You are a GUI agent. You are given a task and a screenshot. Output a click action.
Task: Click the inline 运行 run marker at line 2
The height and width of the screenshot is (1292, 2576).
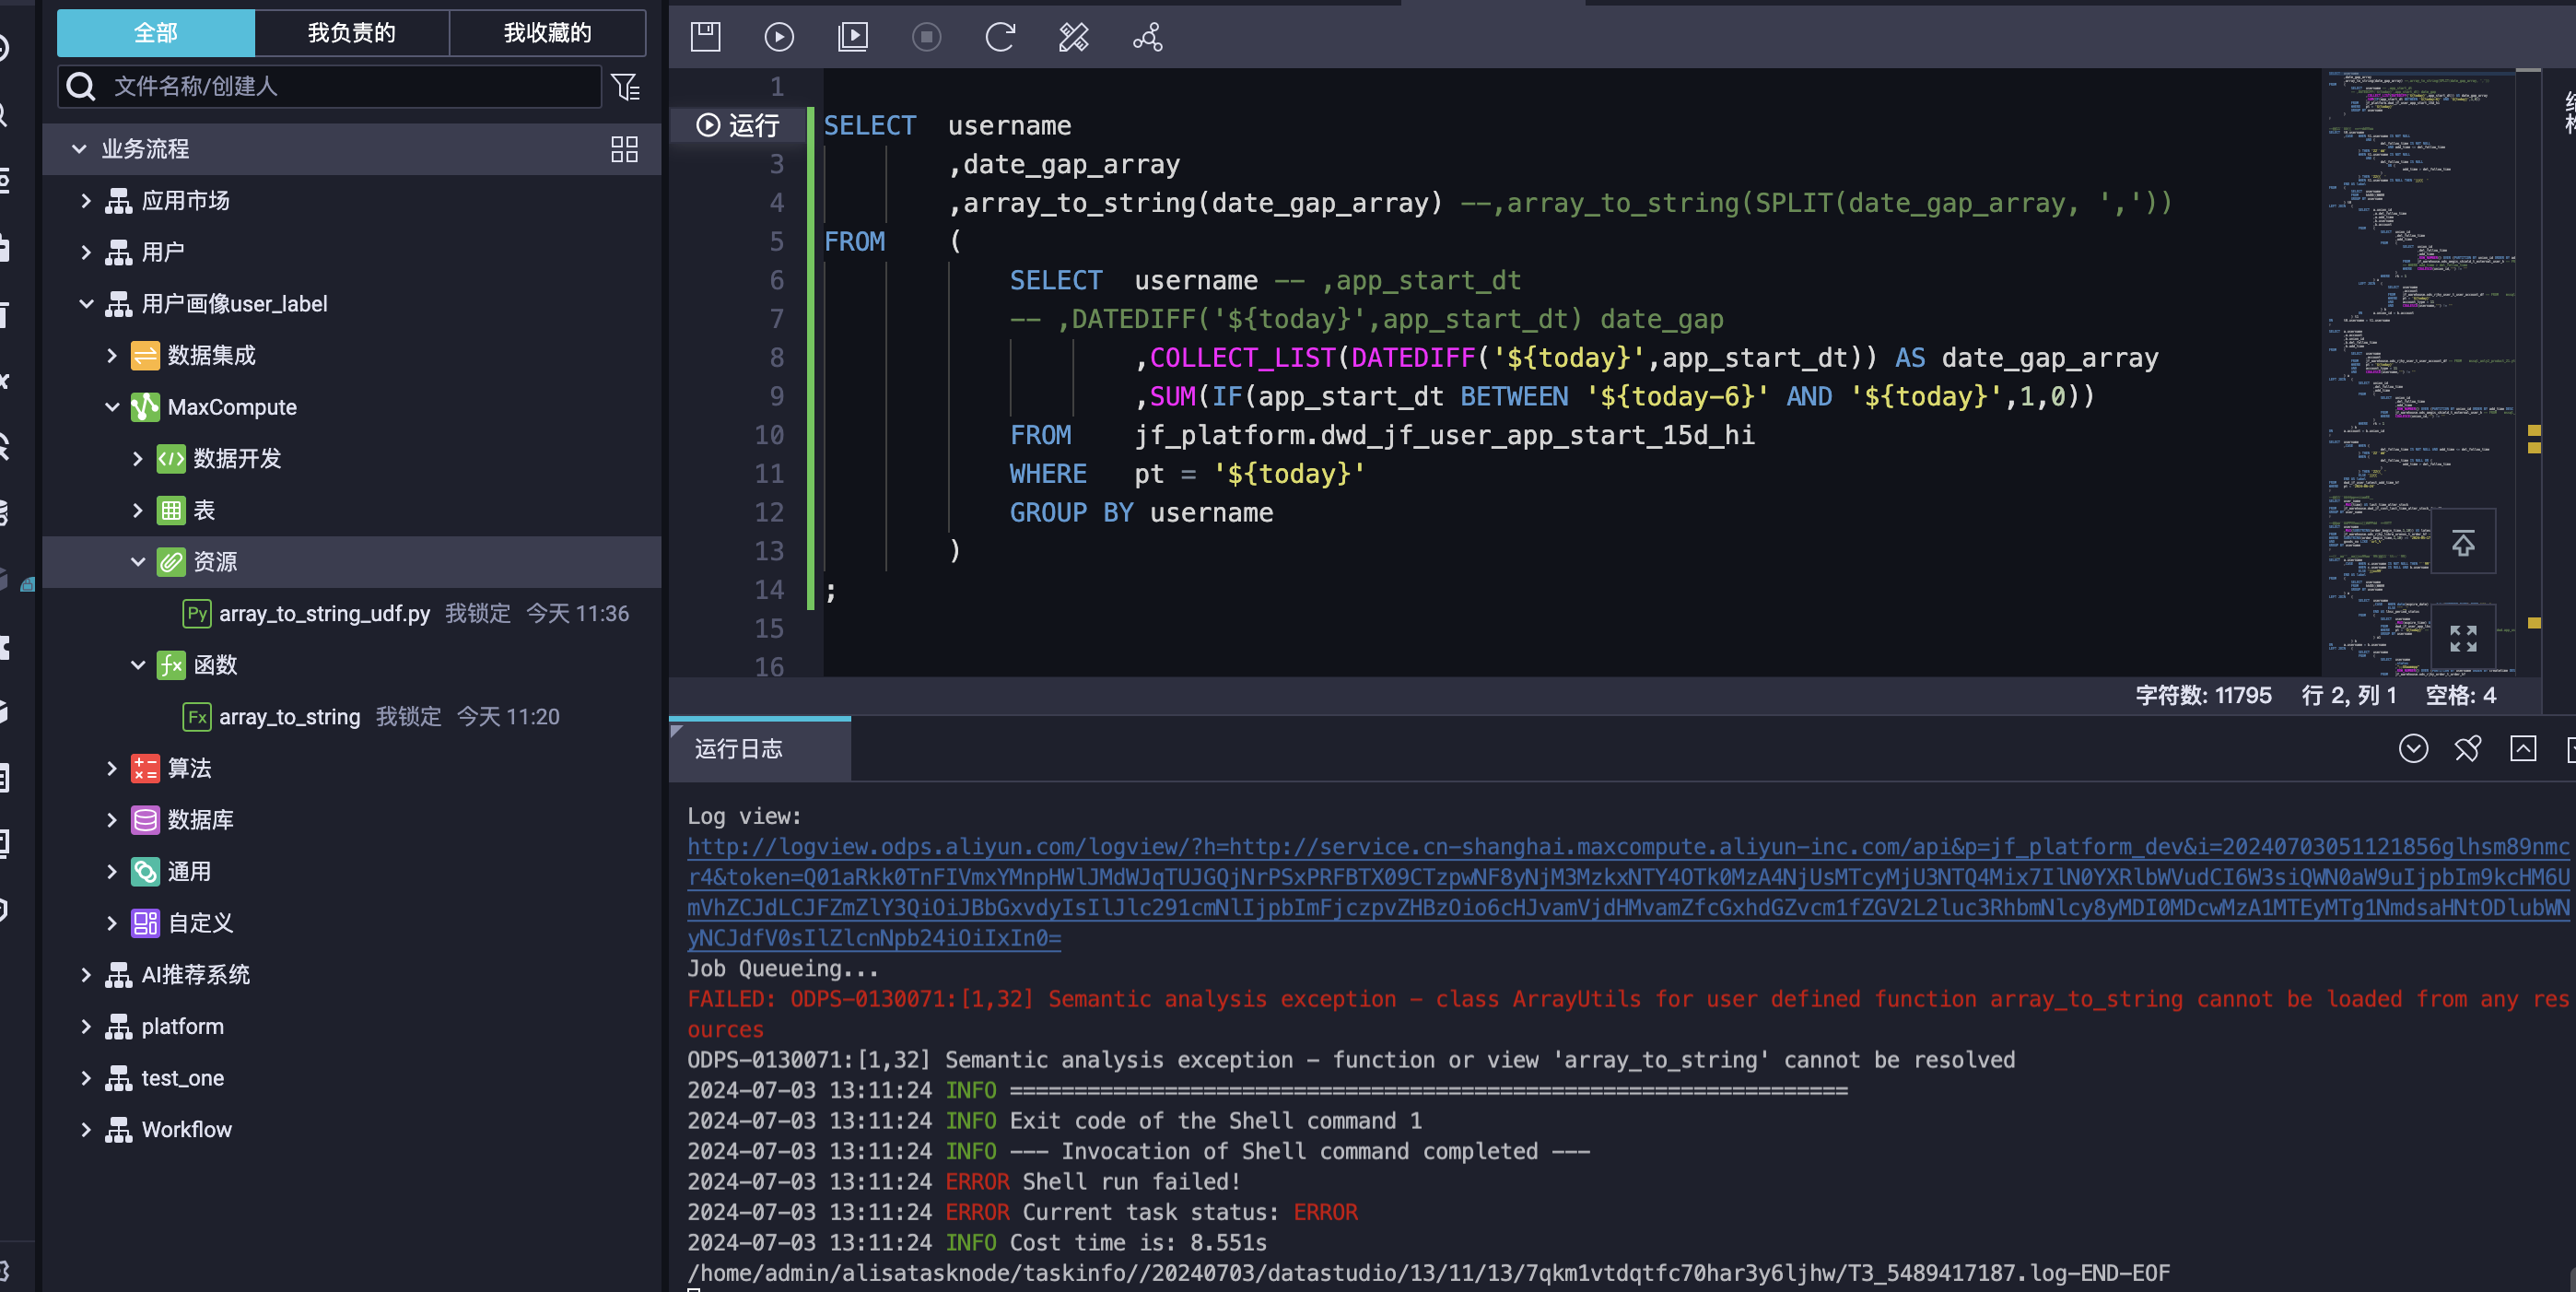pyautogui.click(x=738, y=125)
